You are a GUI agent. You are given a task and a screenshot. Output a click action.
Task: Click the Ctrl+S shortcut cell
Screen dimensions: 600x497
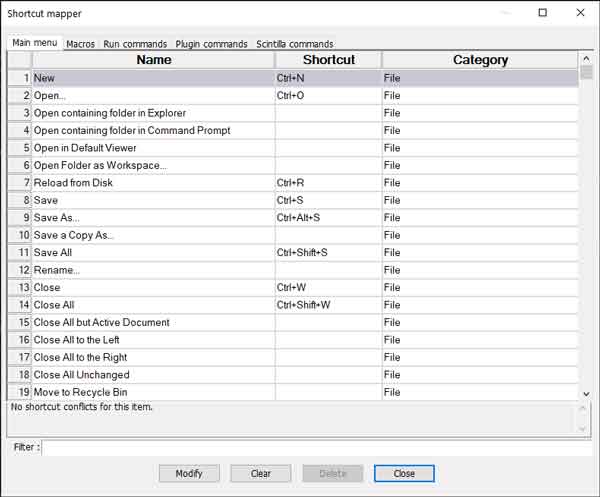click(328, 200)
